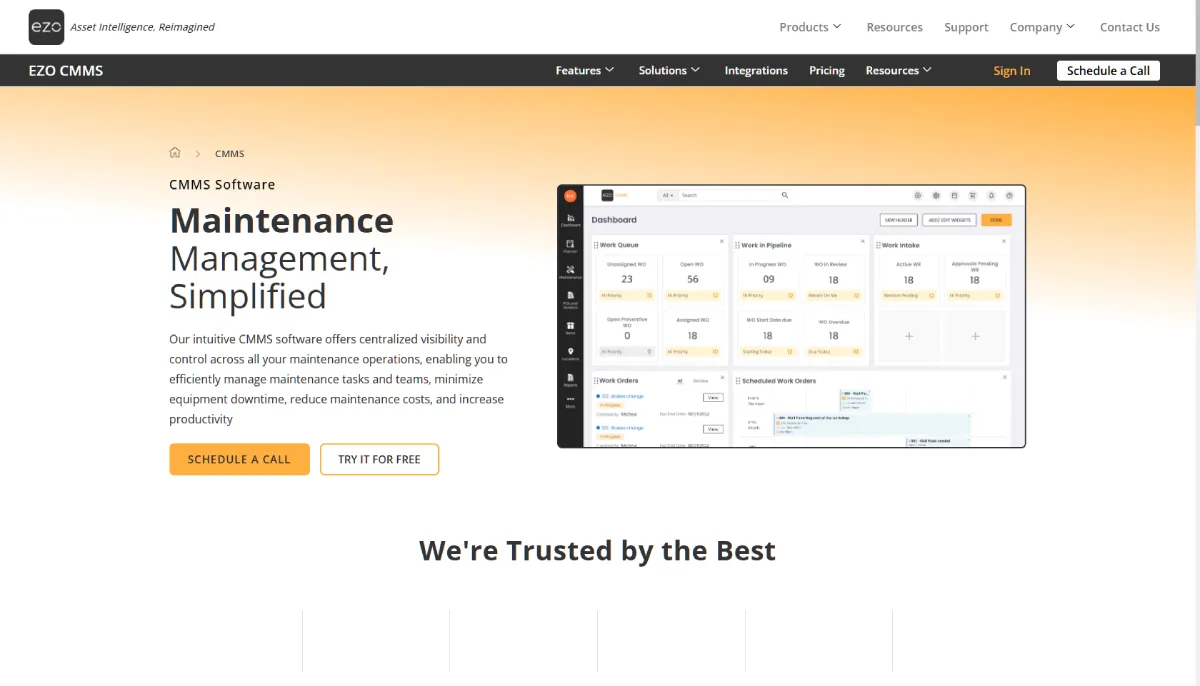Image resolution: width=1200 pixels, height=686 pixels.
Task: Expand Resources dropdown in the EZO CMMS bar
Action: pyautogui.click(x=898, y=70)
